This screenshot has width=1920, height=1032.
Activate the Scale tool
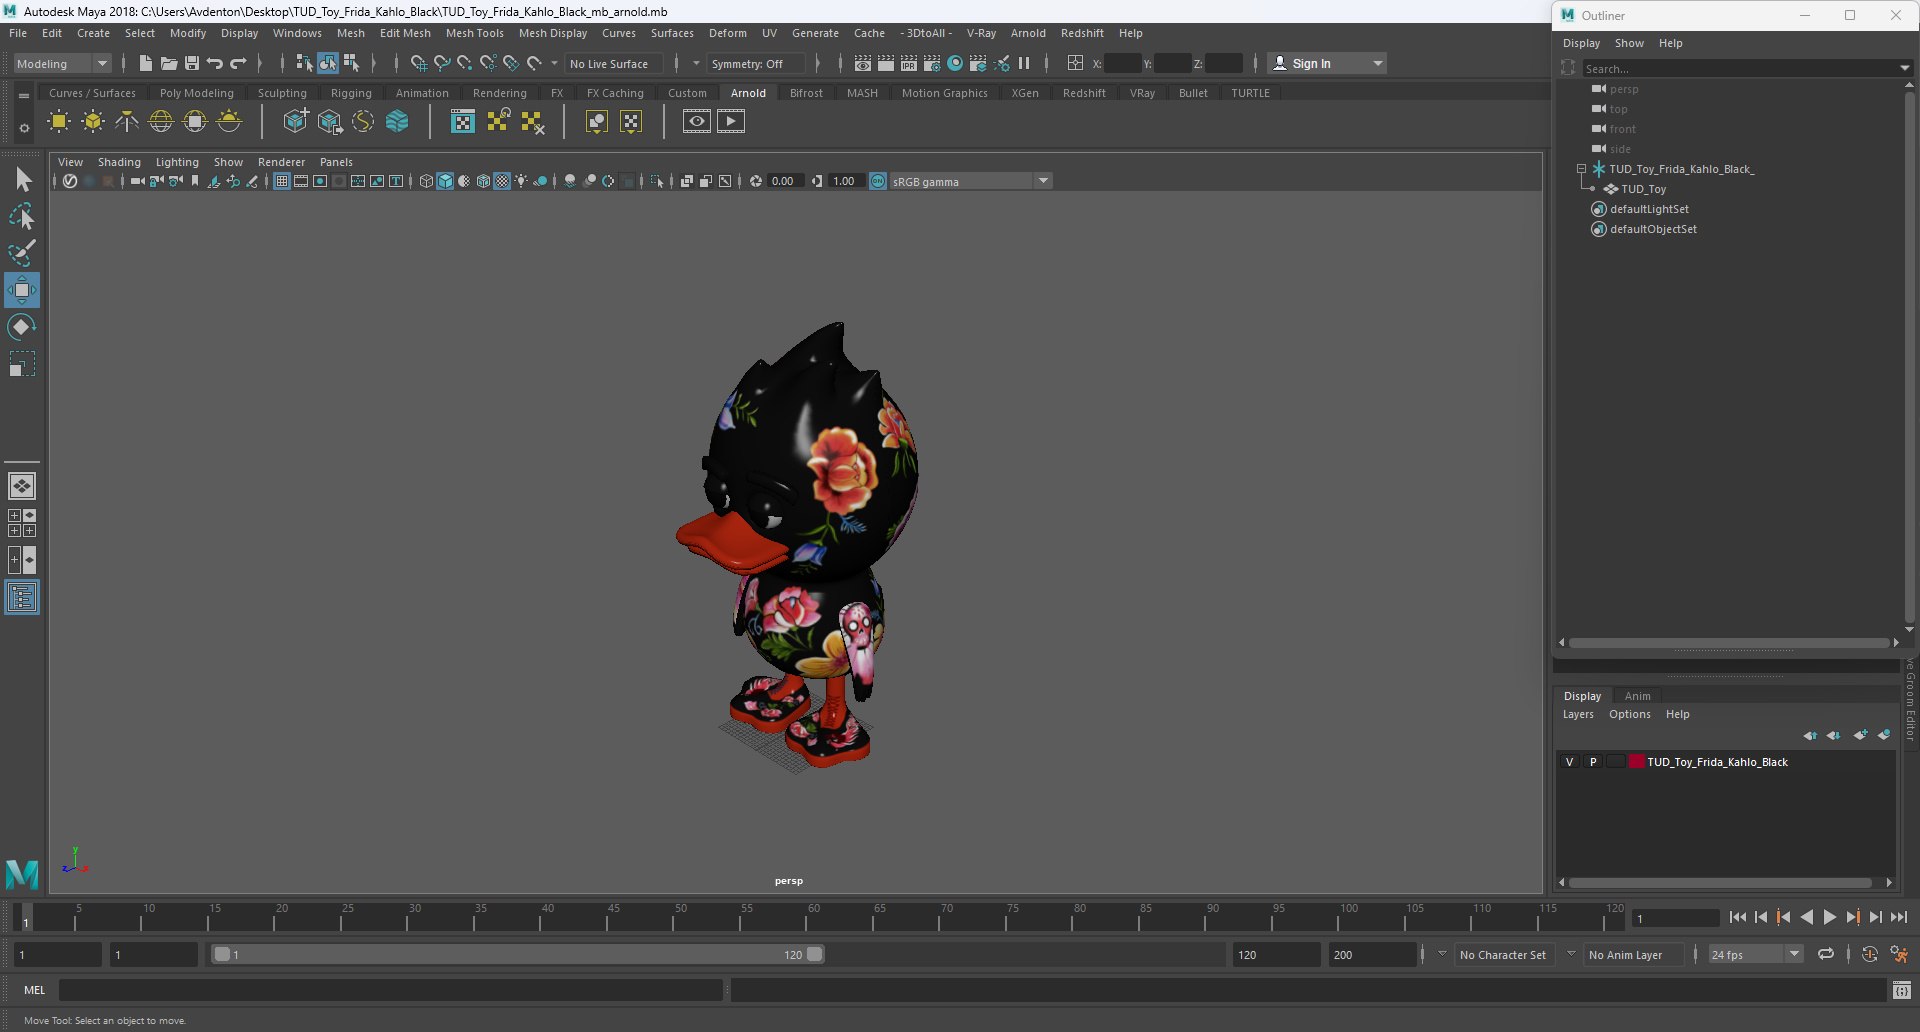click(22, 364)
